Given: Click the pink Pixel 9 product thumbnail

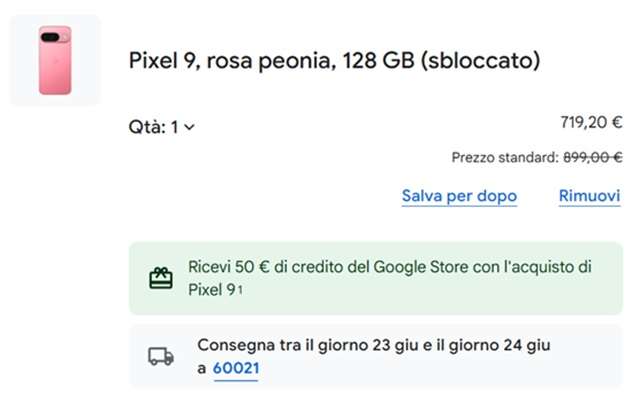Looking at the screenshot, I should [x=55, y=61].
